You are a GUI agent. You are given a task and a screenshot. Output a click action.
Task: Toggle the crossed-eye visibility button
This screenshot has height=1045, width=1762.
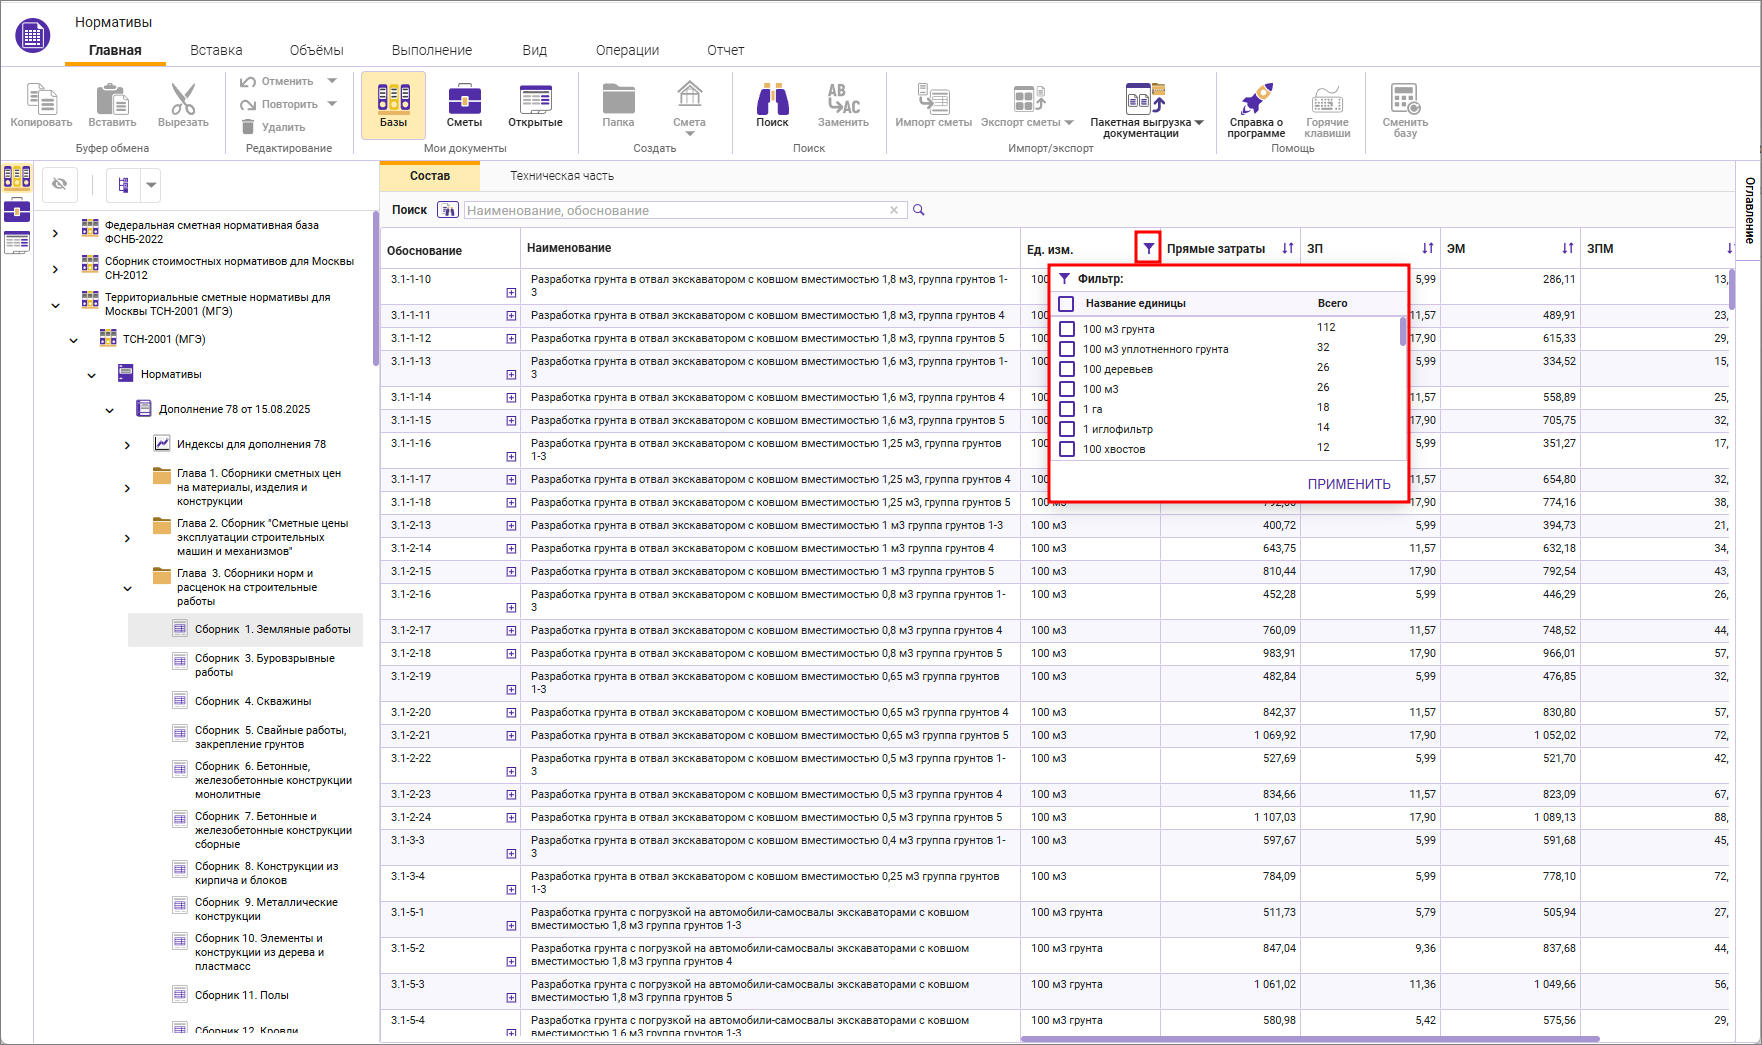pos(60,184)
